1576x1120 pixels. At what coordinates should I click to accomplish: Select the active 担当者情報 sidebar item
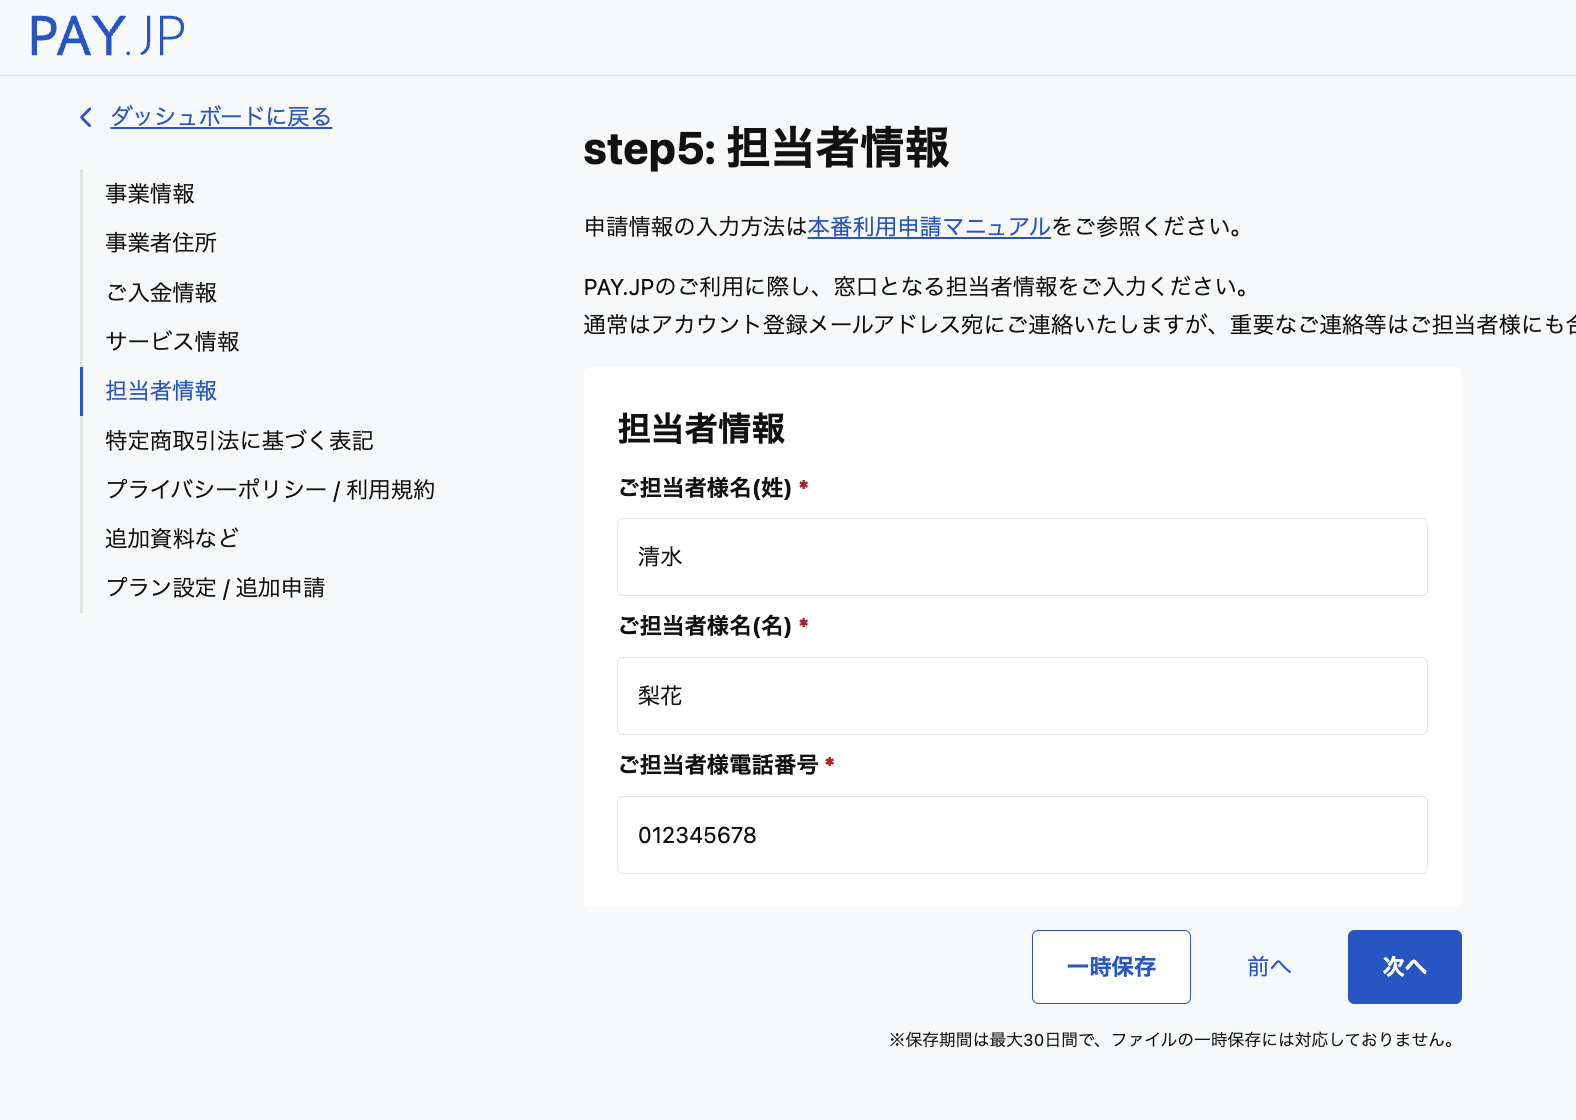coord(161,390)
